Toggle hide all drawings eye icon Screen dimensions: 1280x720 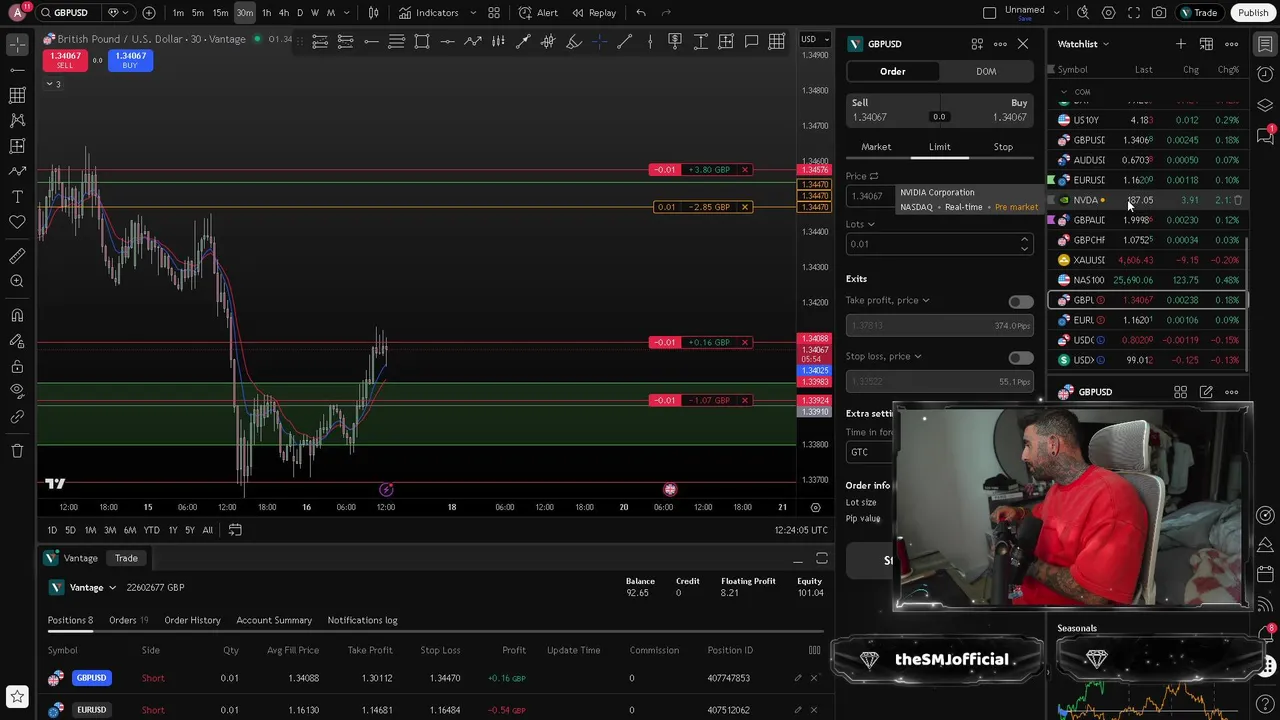[x=17, y=391]
